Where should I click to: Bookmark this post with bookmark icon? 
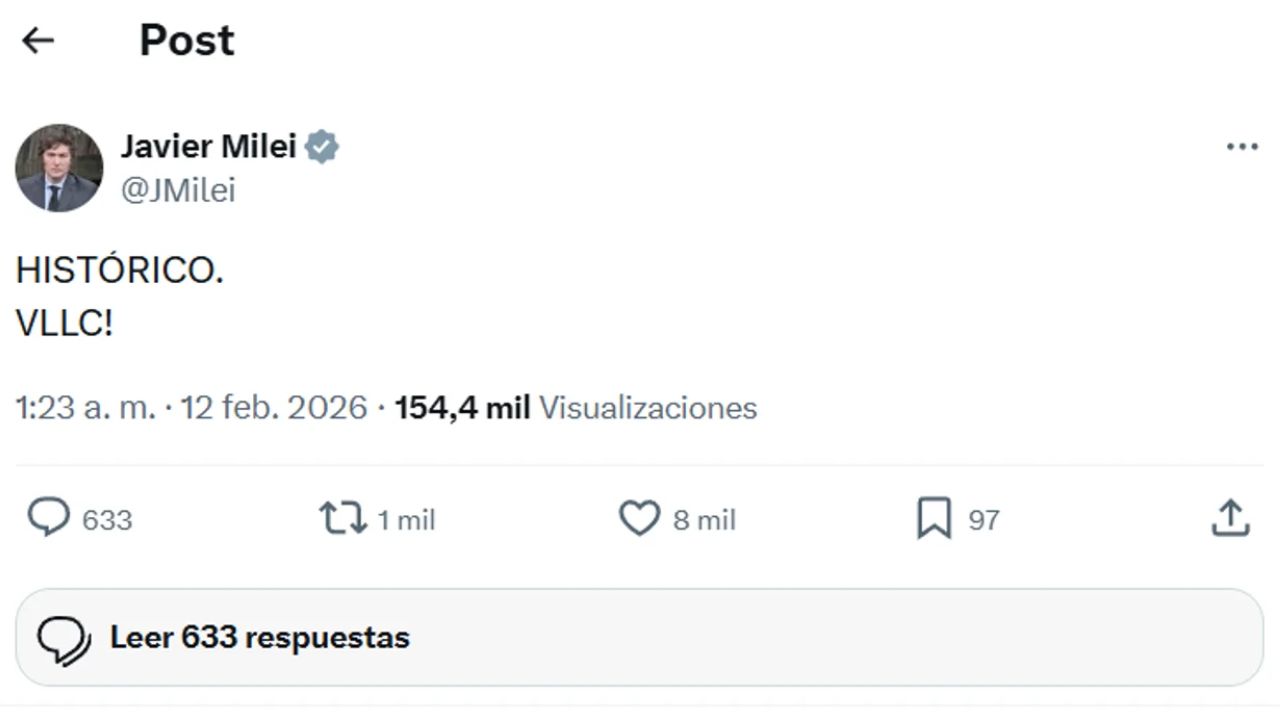pos(934,519)
